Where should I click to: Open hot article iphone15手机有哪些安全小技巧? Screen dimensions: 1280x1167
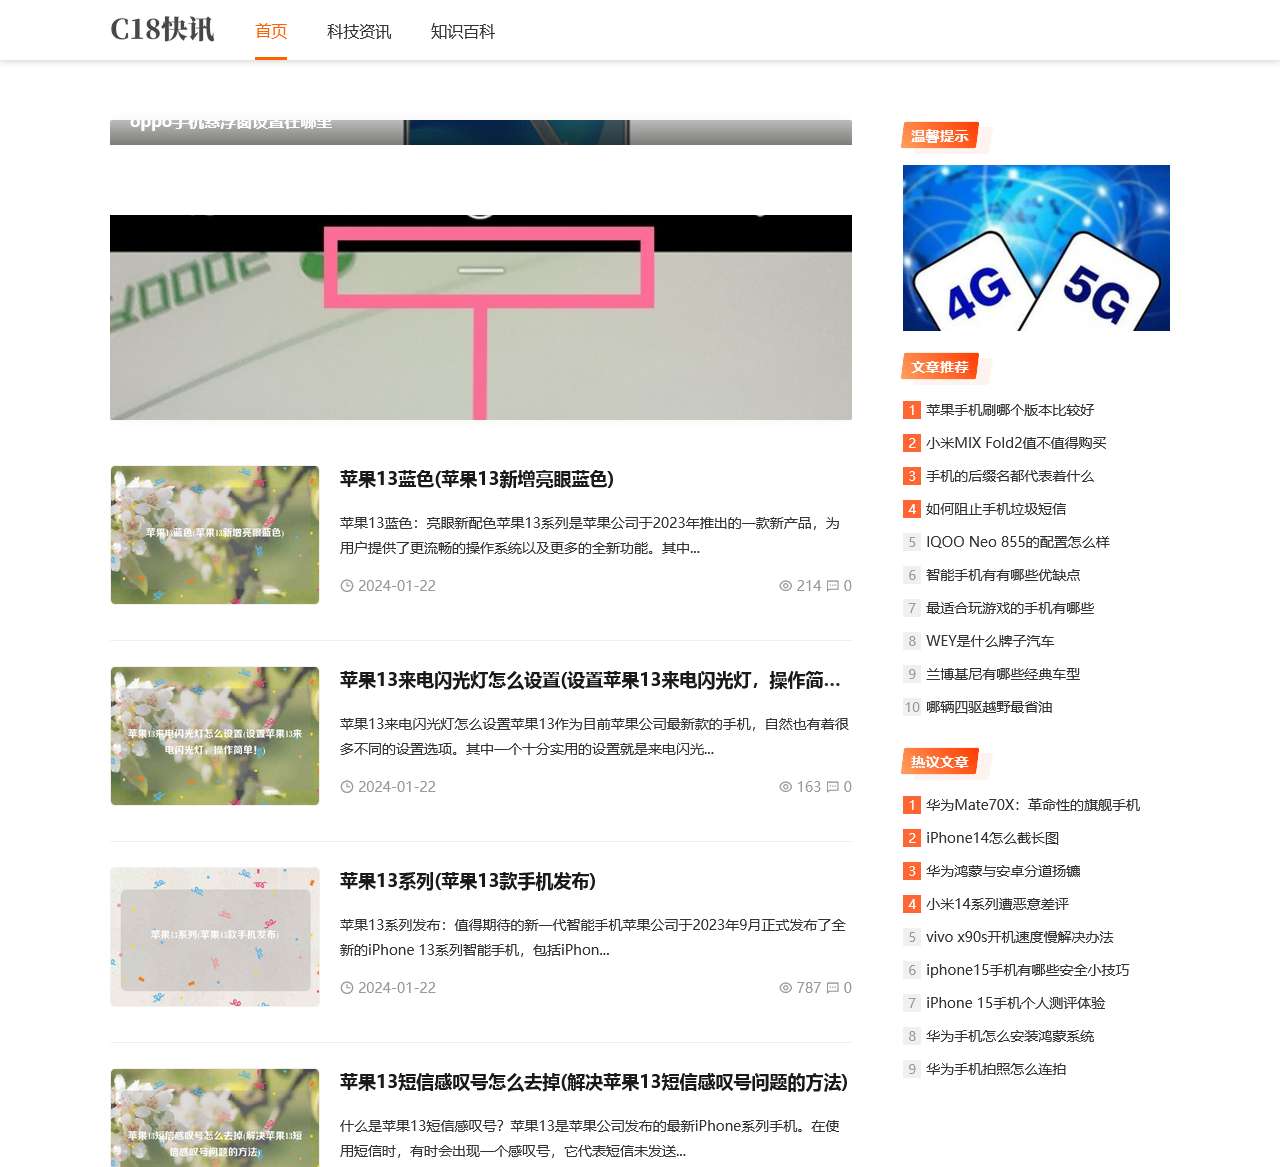pyautogui.click(x=1028, y=970)
